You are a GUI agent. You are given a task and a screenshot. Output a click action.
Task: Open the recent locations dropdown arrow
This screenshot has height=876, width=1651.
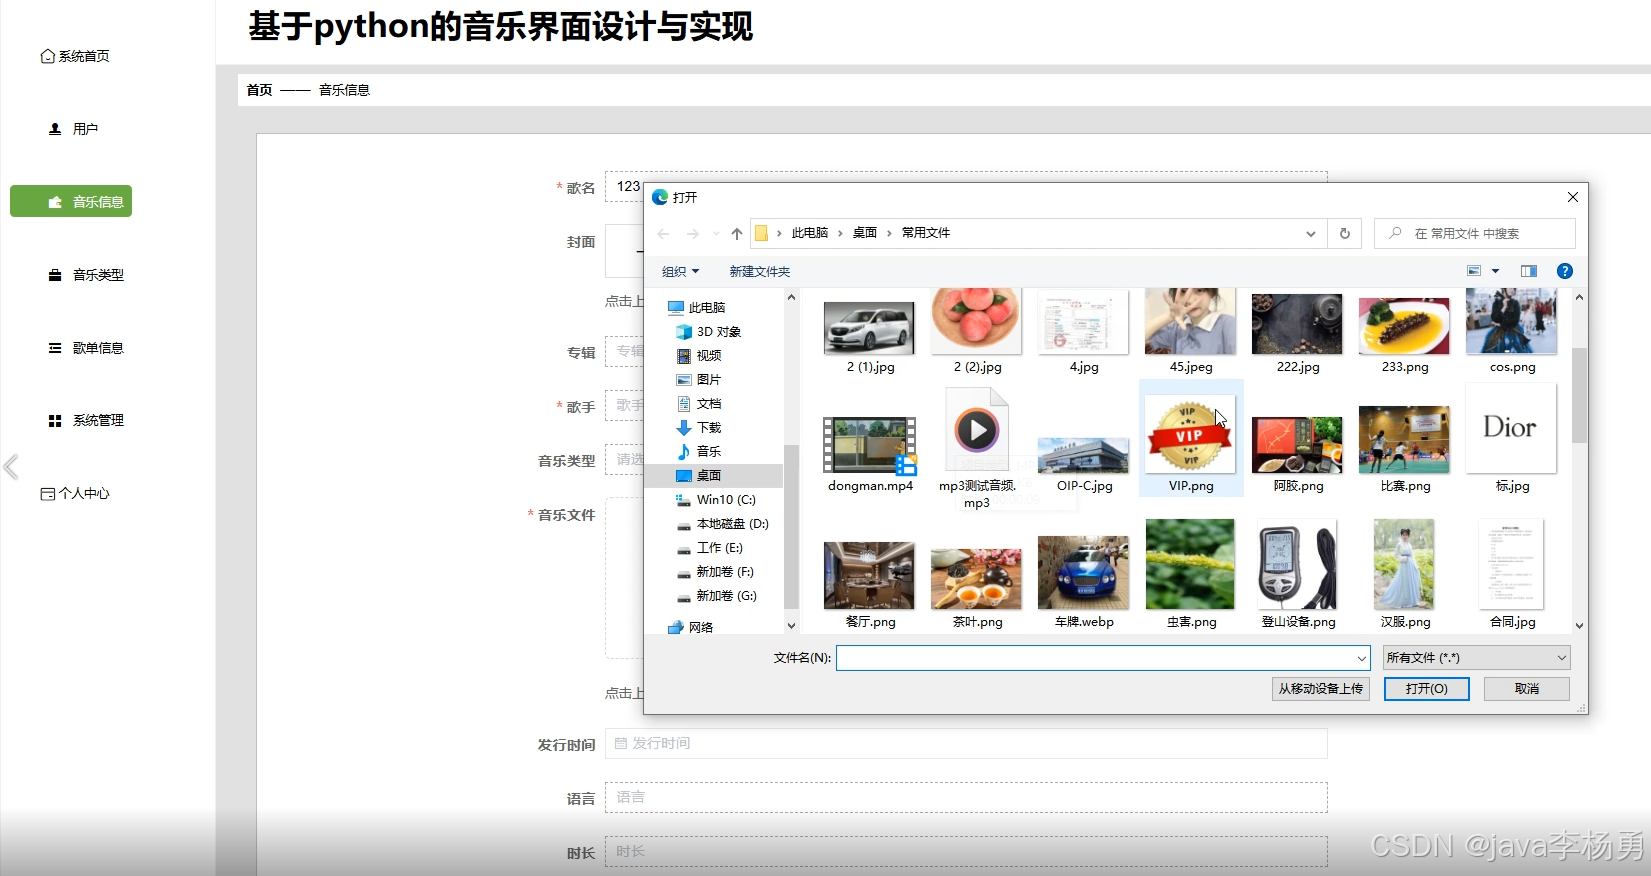click(x=716, y=233)
